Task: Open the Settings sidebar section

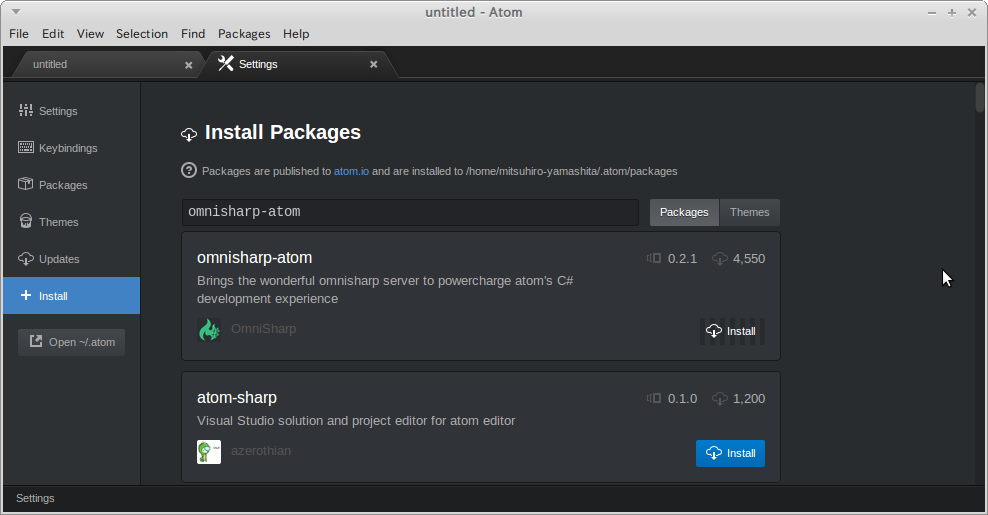Action: coord(71,111)
